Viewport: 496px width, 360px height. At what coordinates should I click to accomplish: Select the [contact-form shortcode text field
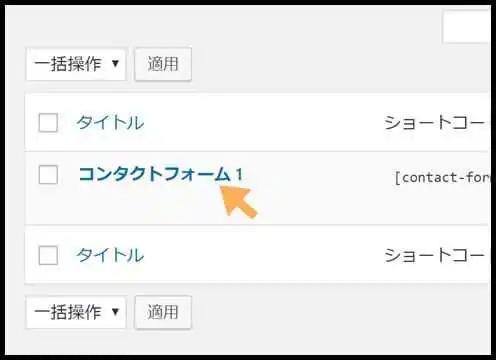pos(442,178)
